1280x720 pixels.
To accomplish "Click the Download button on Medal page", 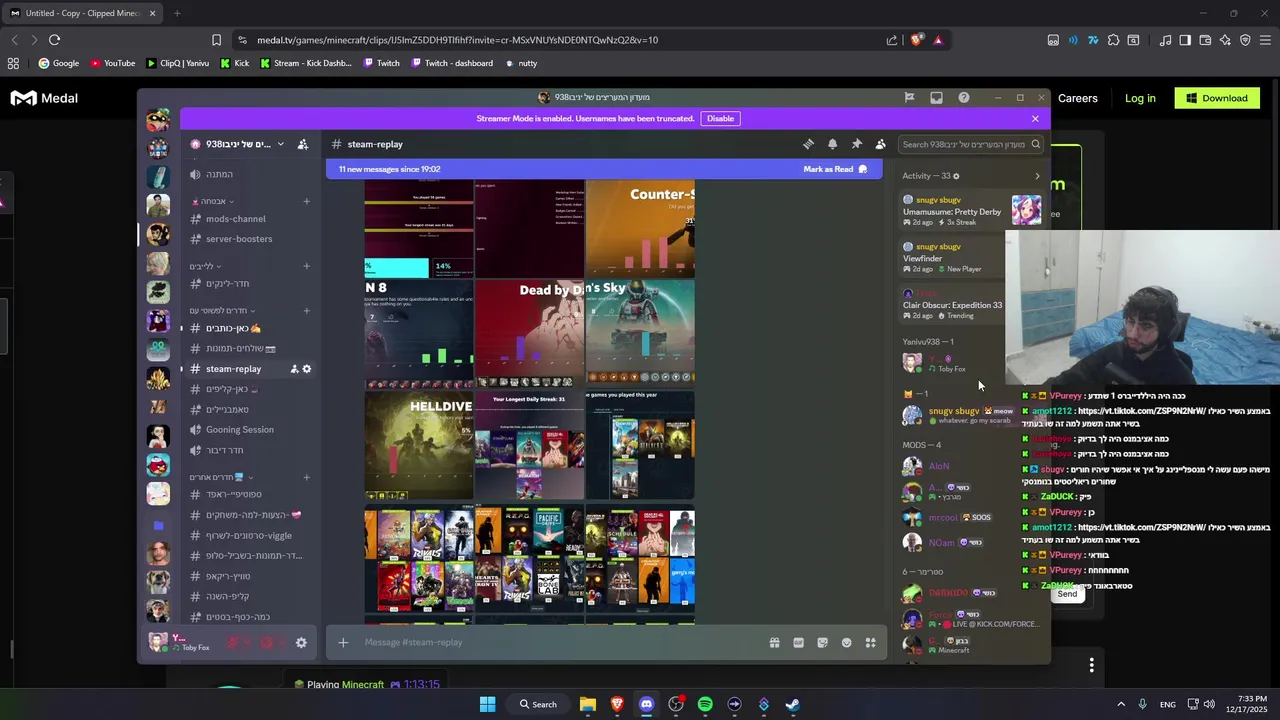I will click(1217, 98).
